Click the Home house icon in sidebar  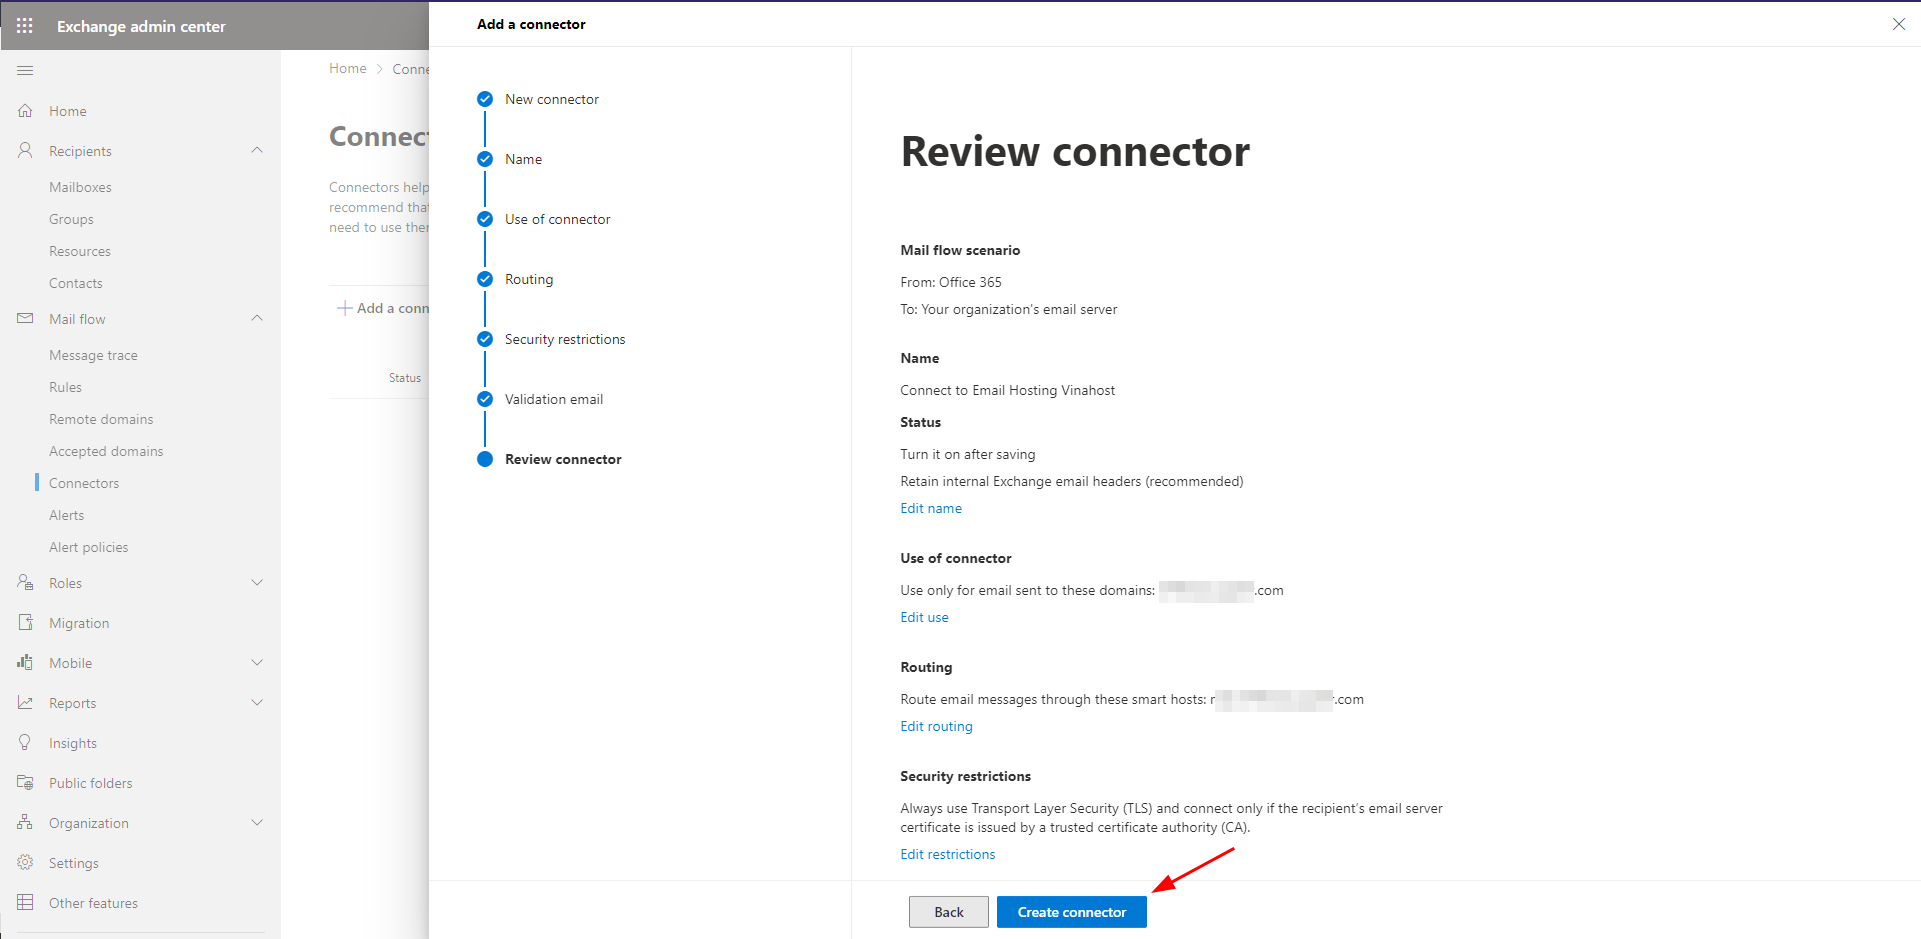25,111
